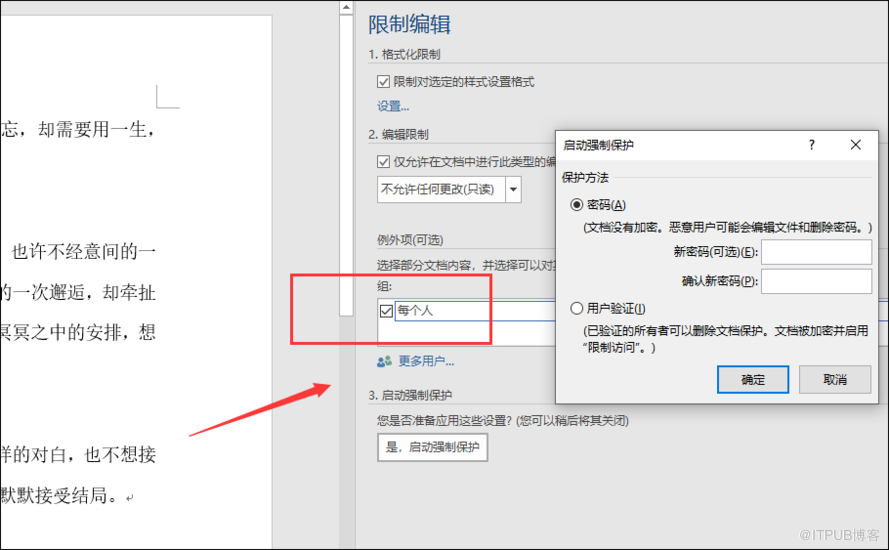Click the 3. 启动强制保护 section heading
This screenshot has width=889, height=550.
(x=410, y=395)
